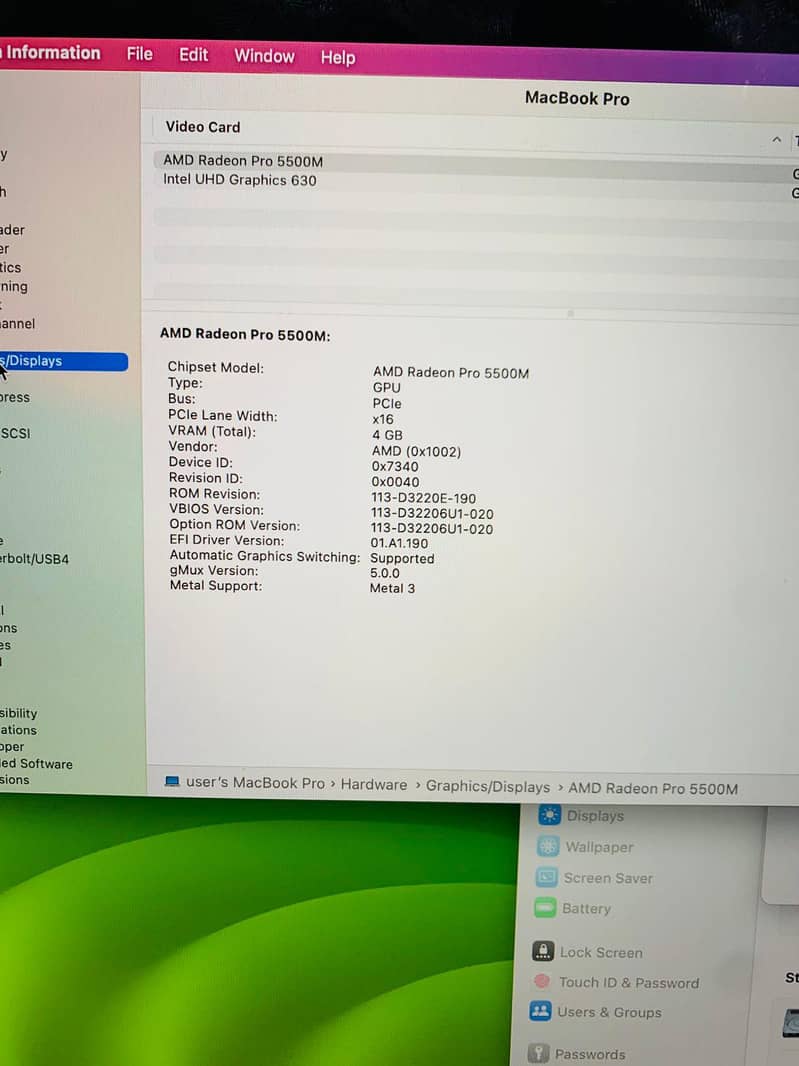Click user's MacBook Pro computer icon in path bar
Image resolution: width=799 pixels, height=1066 pixels.
click(172, 781)
